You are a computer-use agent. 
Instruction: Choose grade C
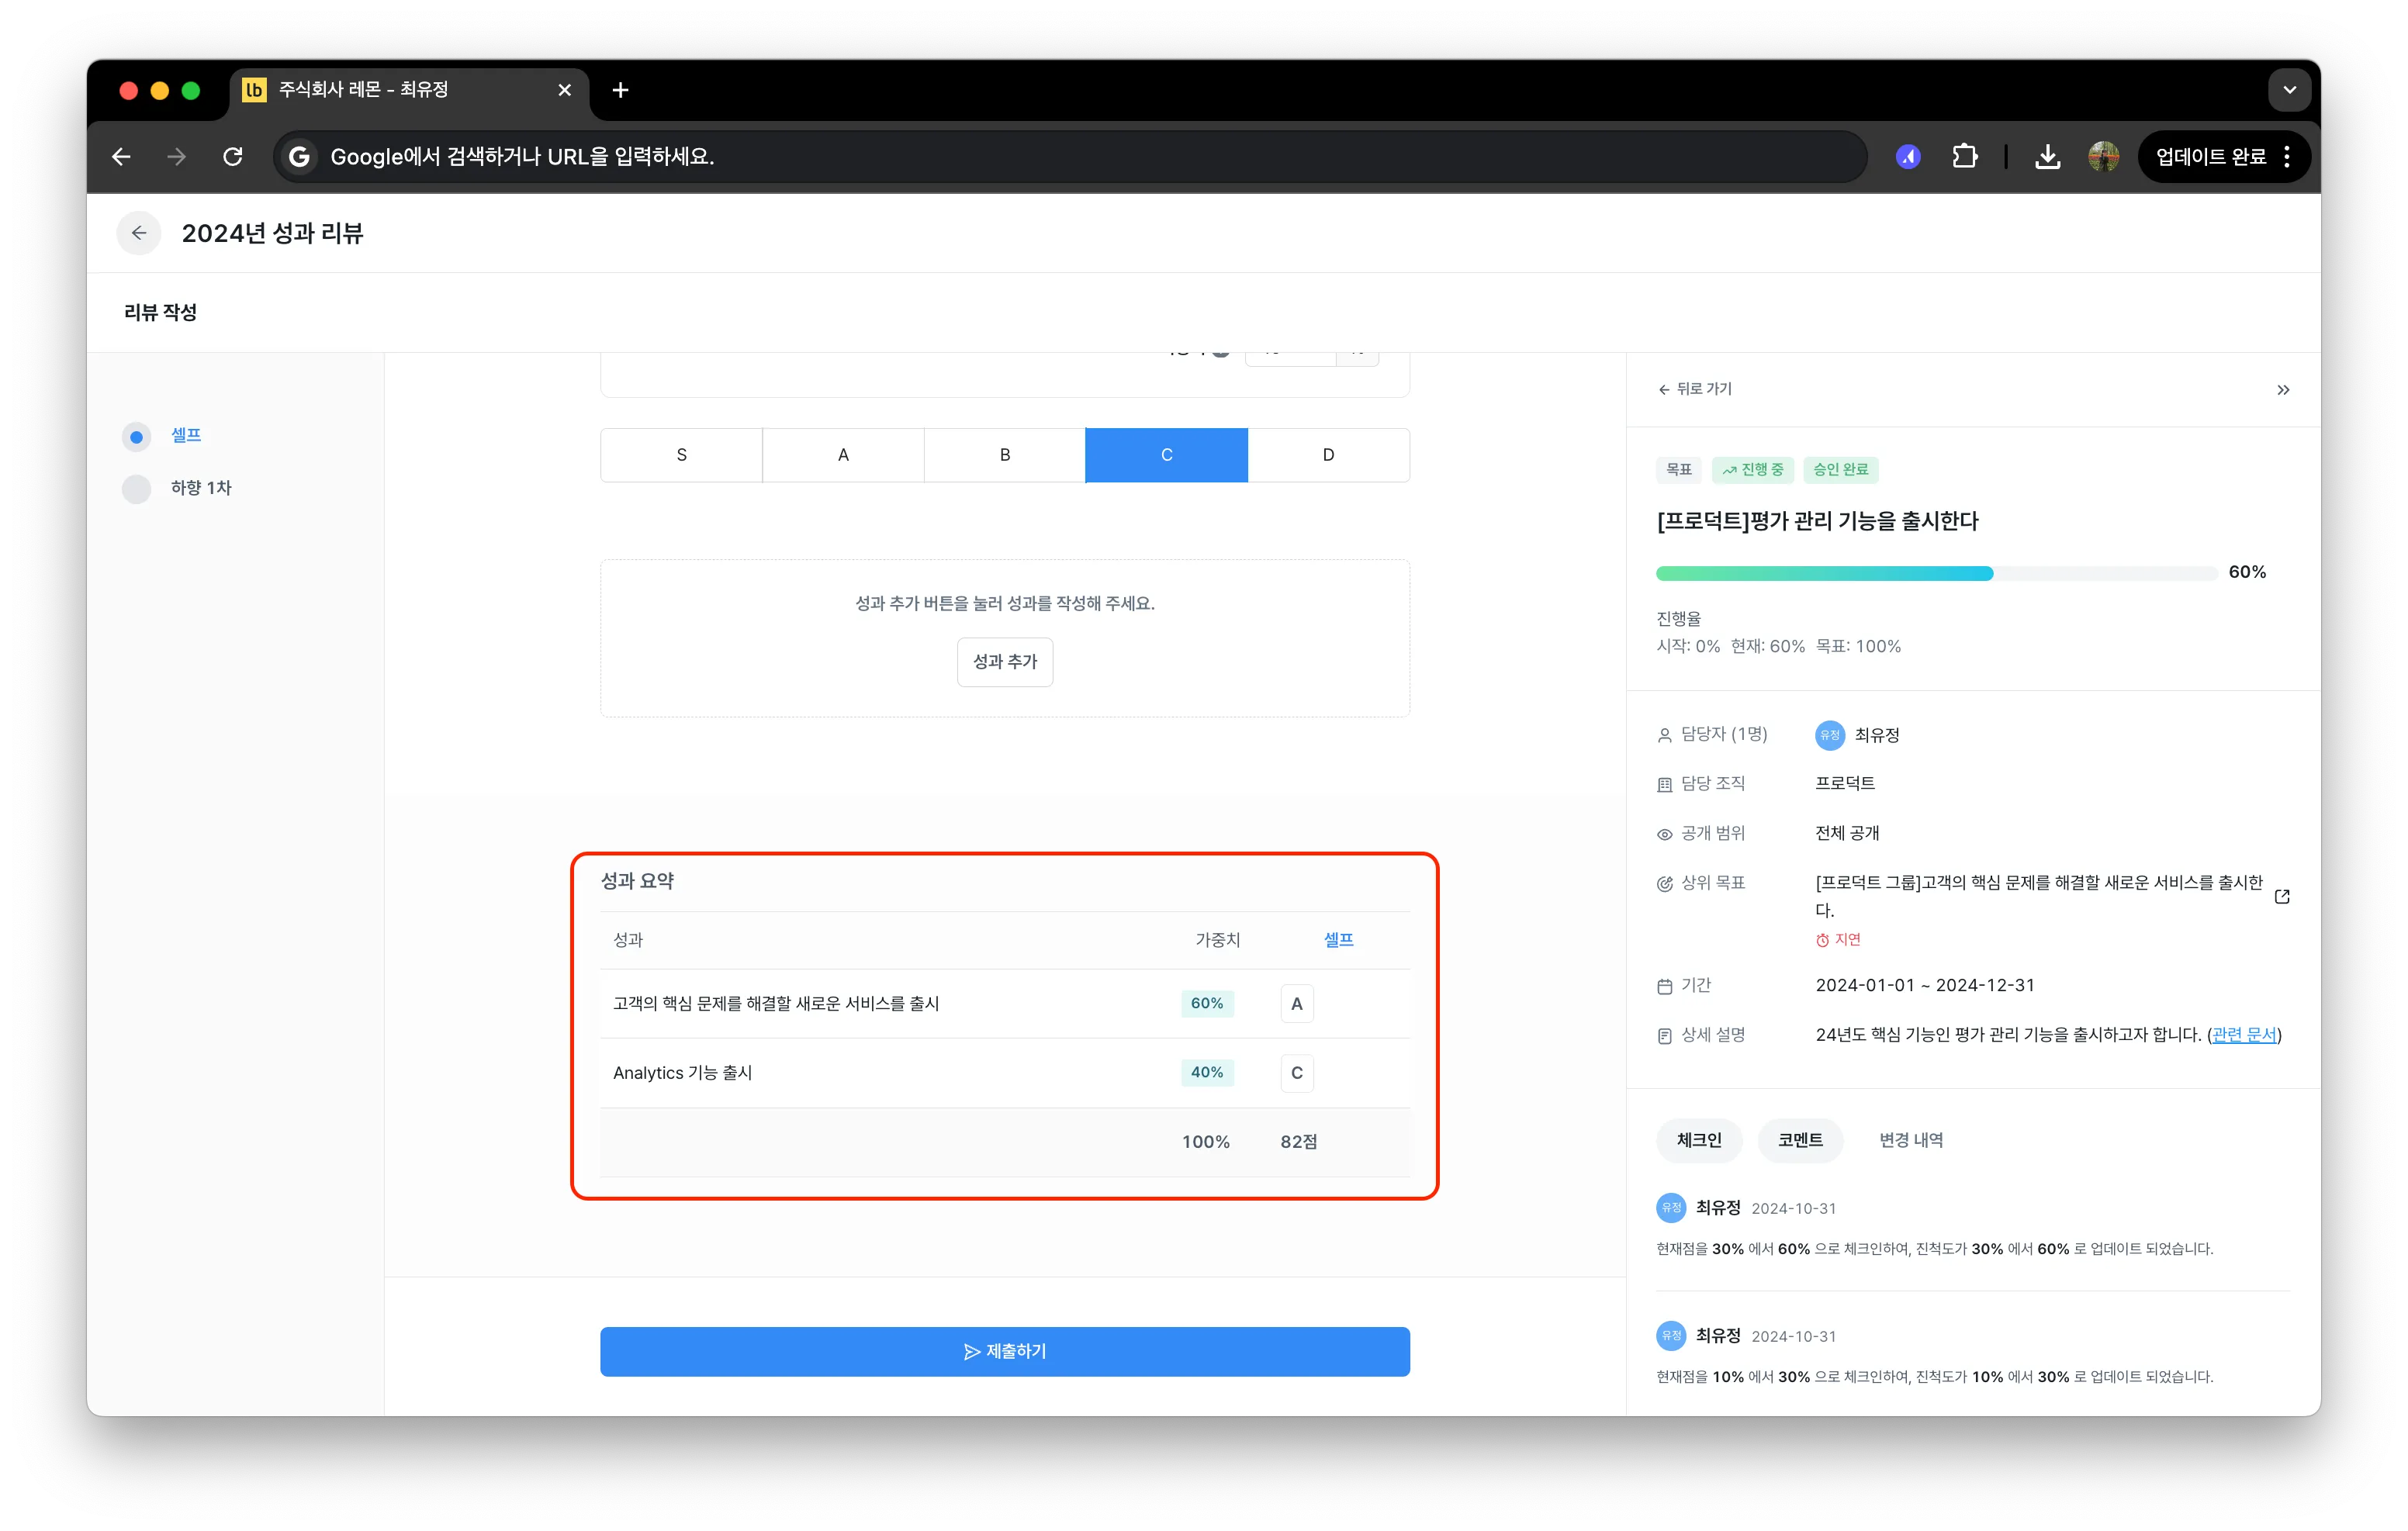(1166, 455)
